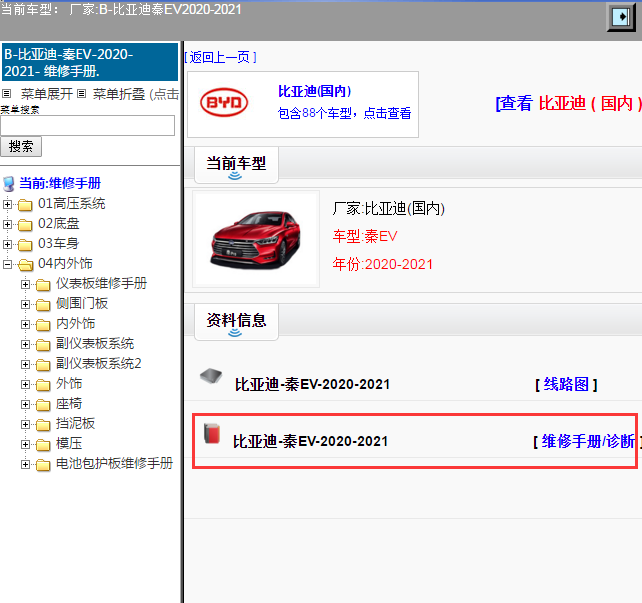Click the folder icon of 外饰
Viewport: 642px width, 603px height.
coord(43,385)
